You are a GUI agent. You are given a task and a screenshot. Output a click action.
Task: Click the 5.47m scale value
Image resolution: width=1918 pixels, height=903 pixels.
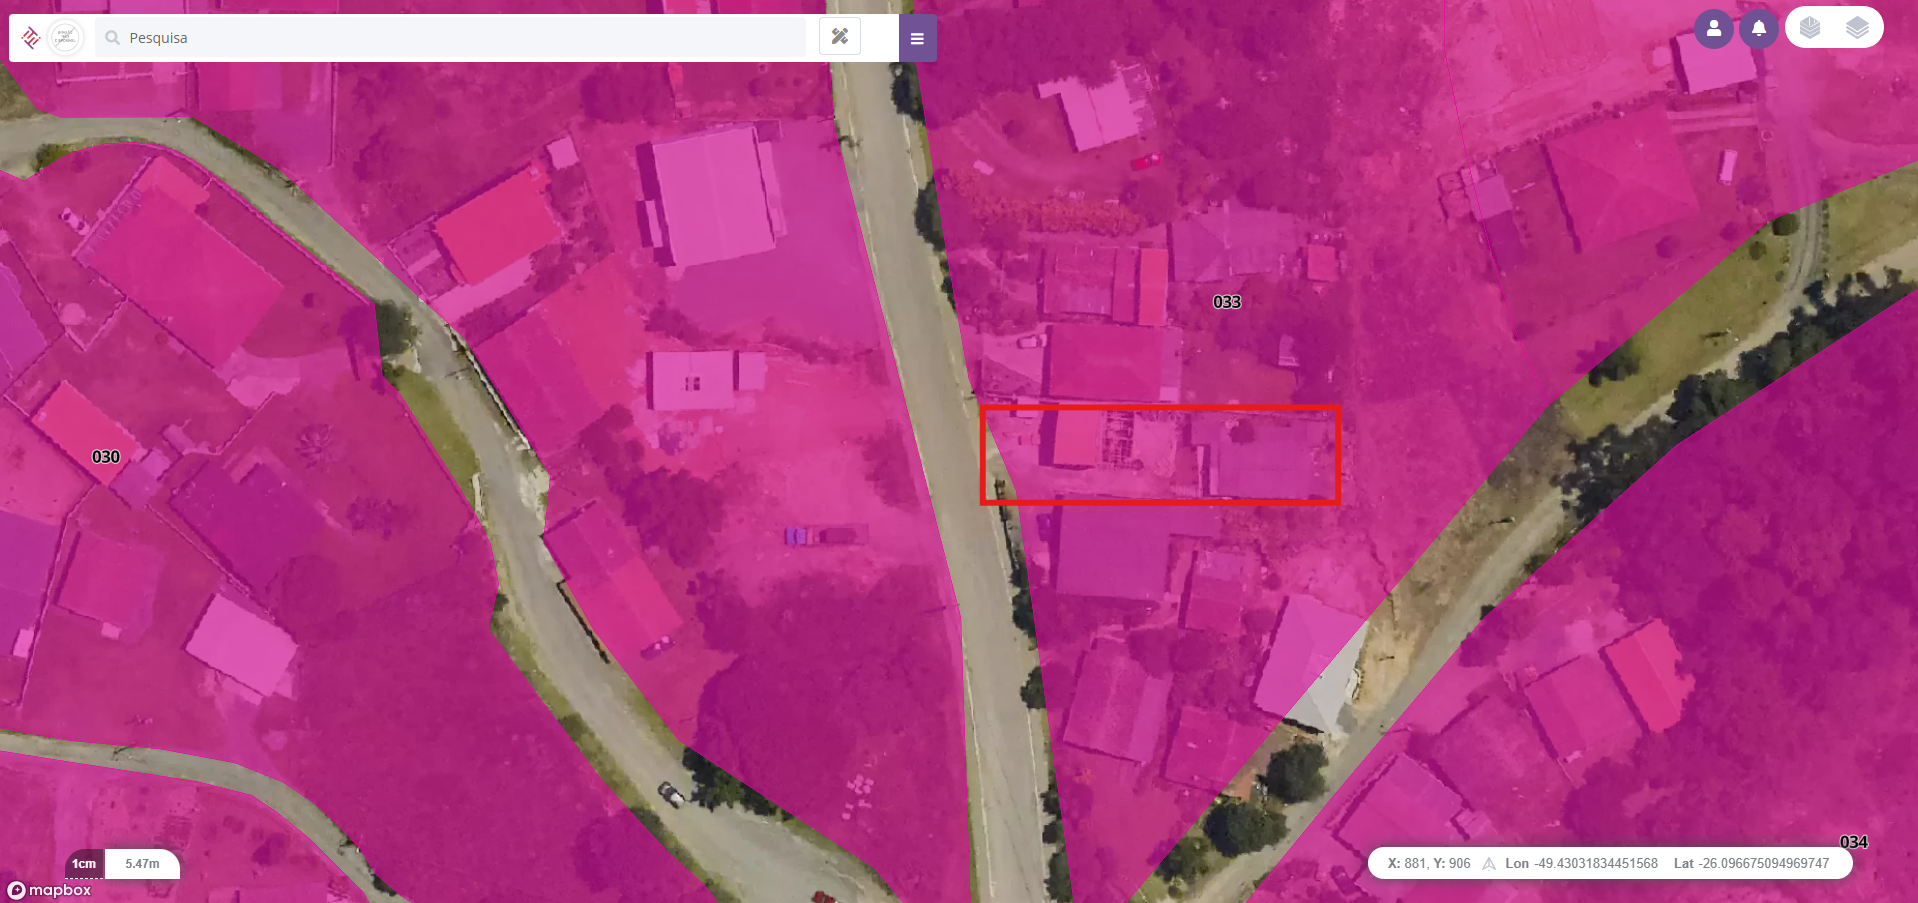(x=142, y=864)
